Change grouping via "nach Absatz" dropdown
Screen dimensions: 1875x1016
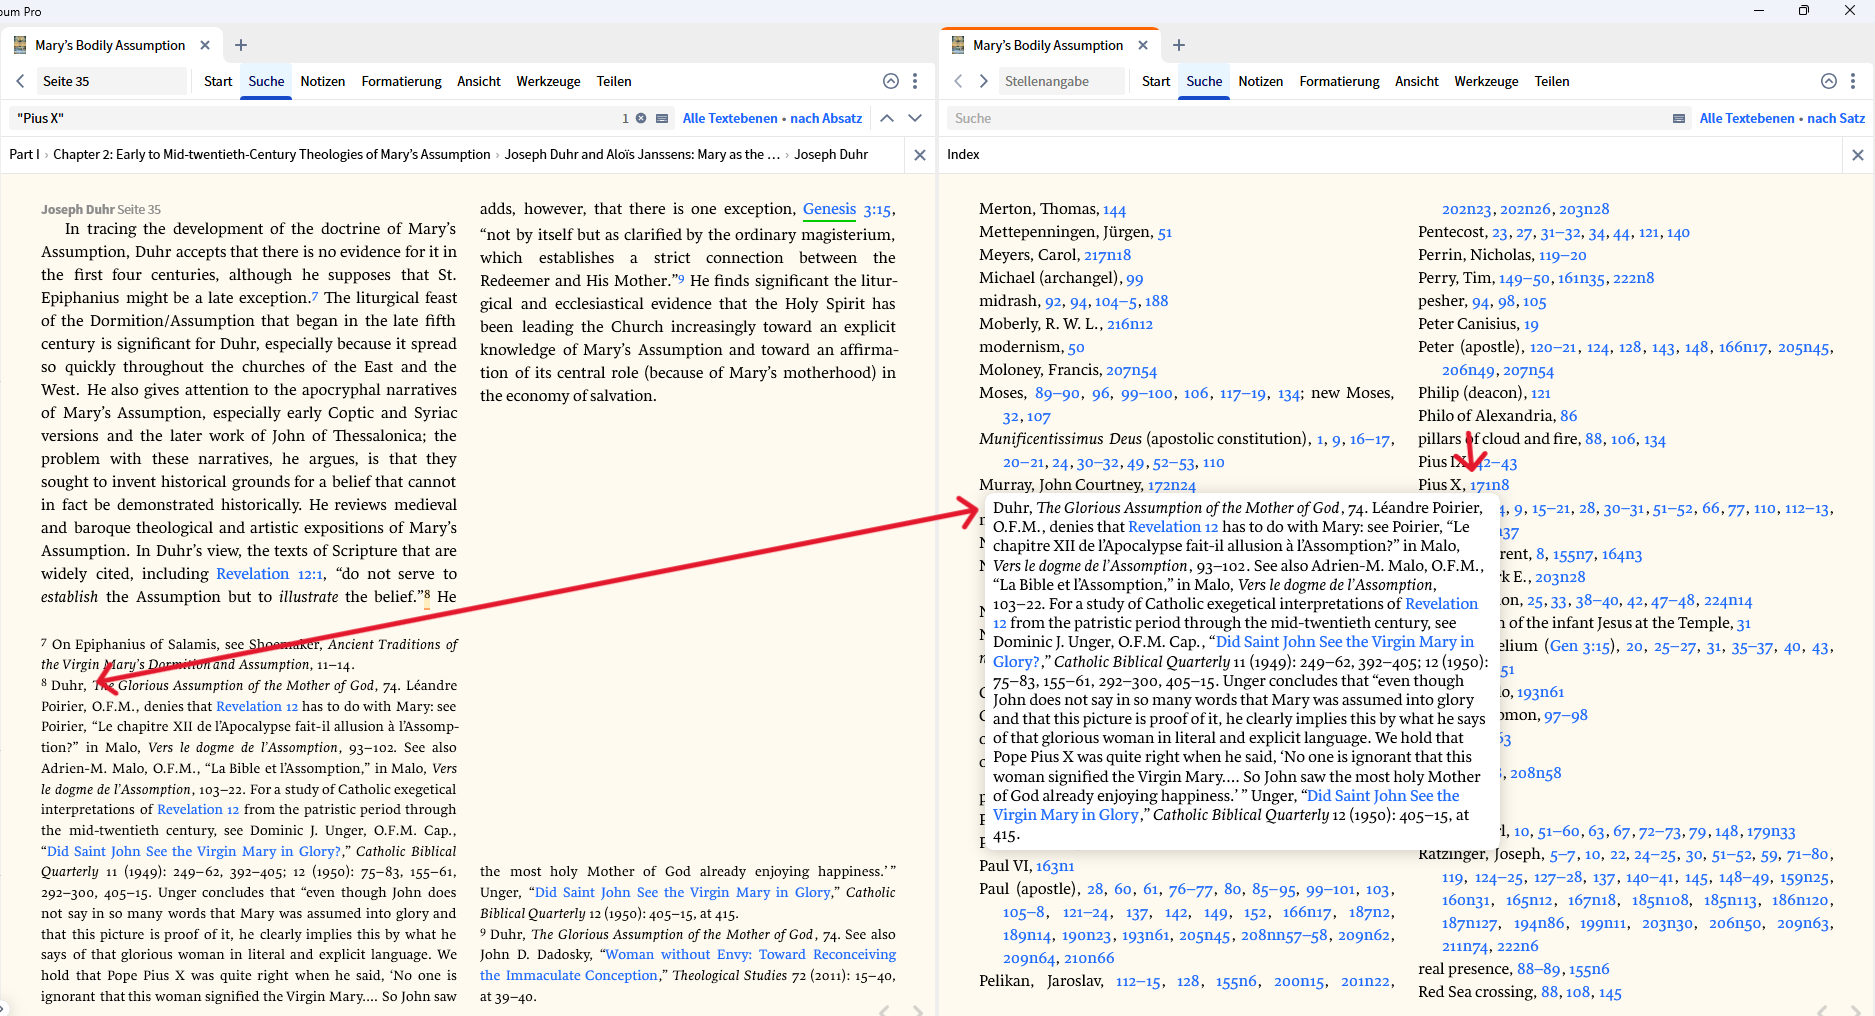click(826, 118)
